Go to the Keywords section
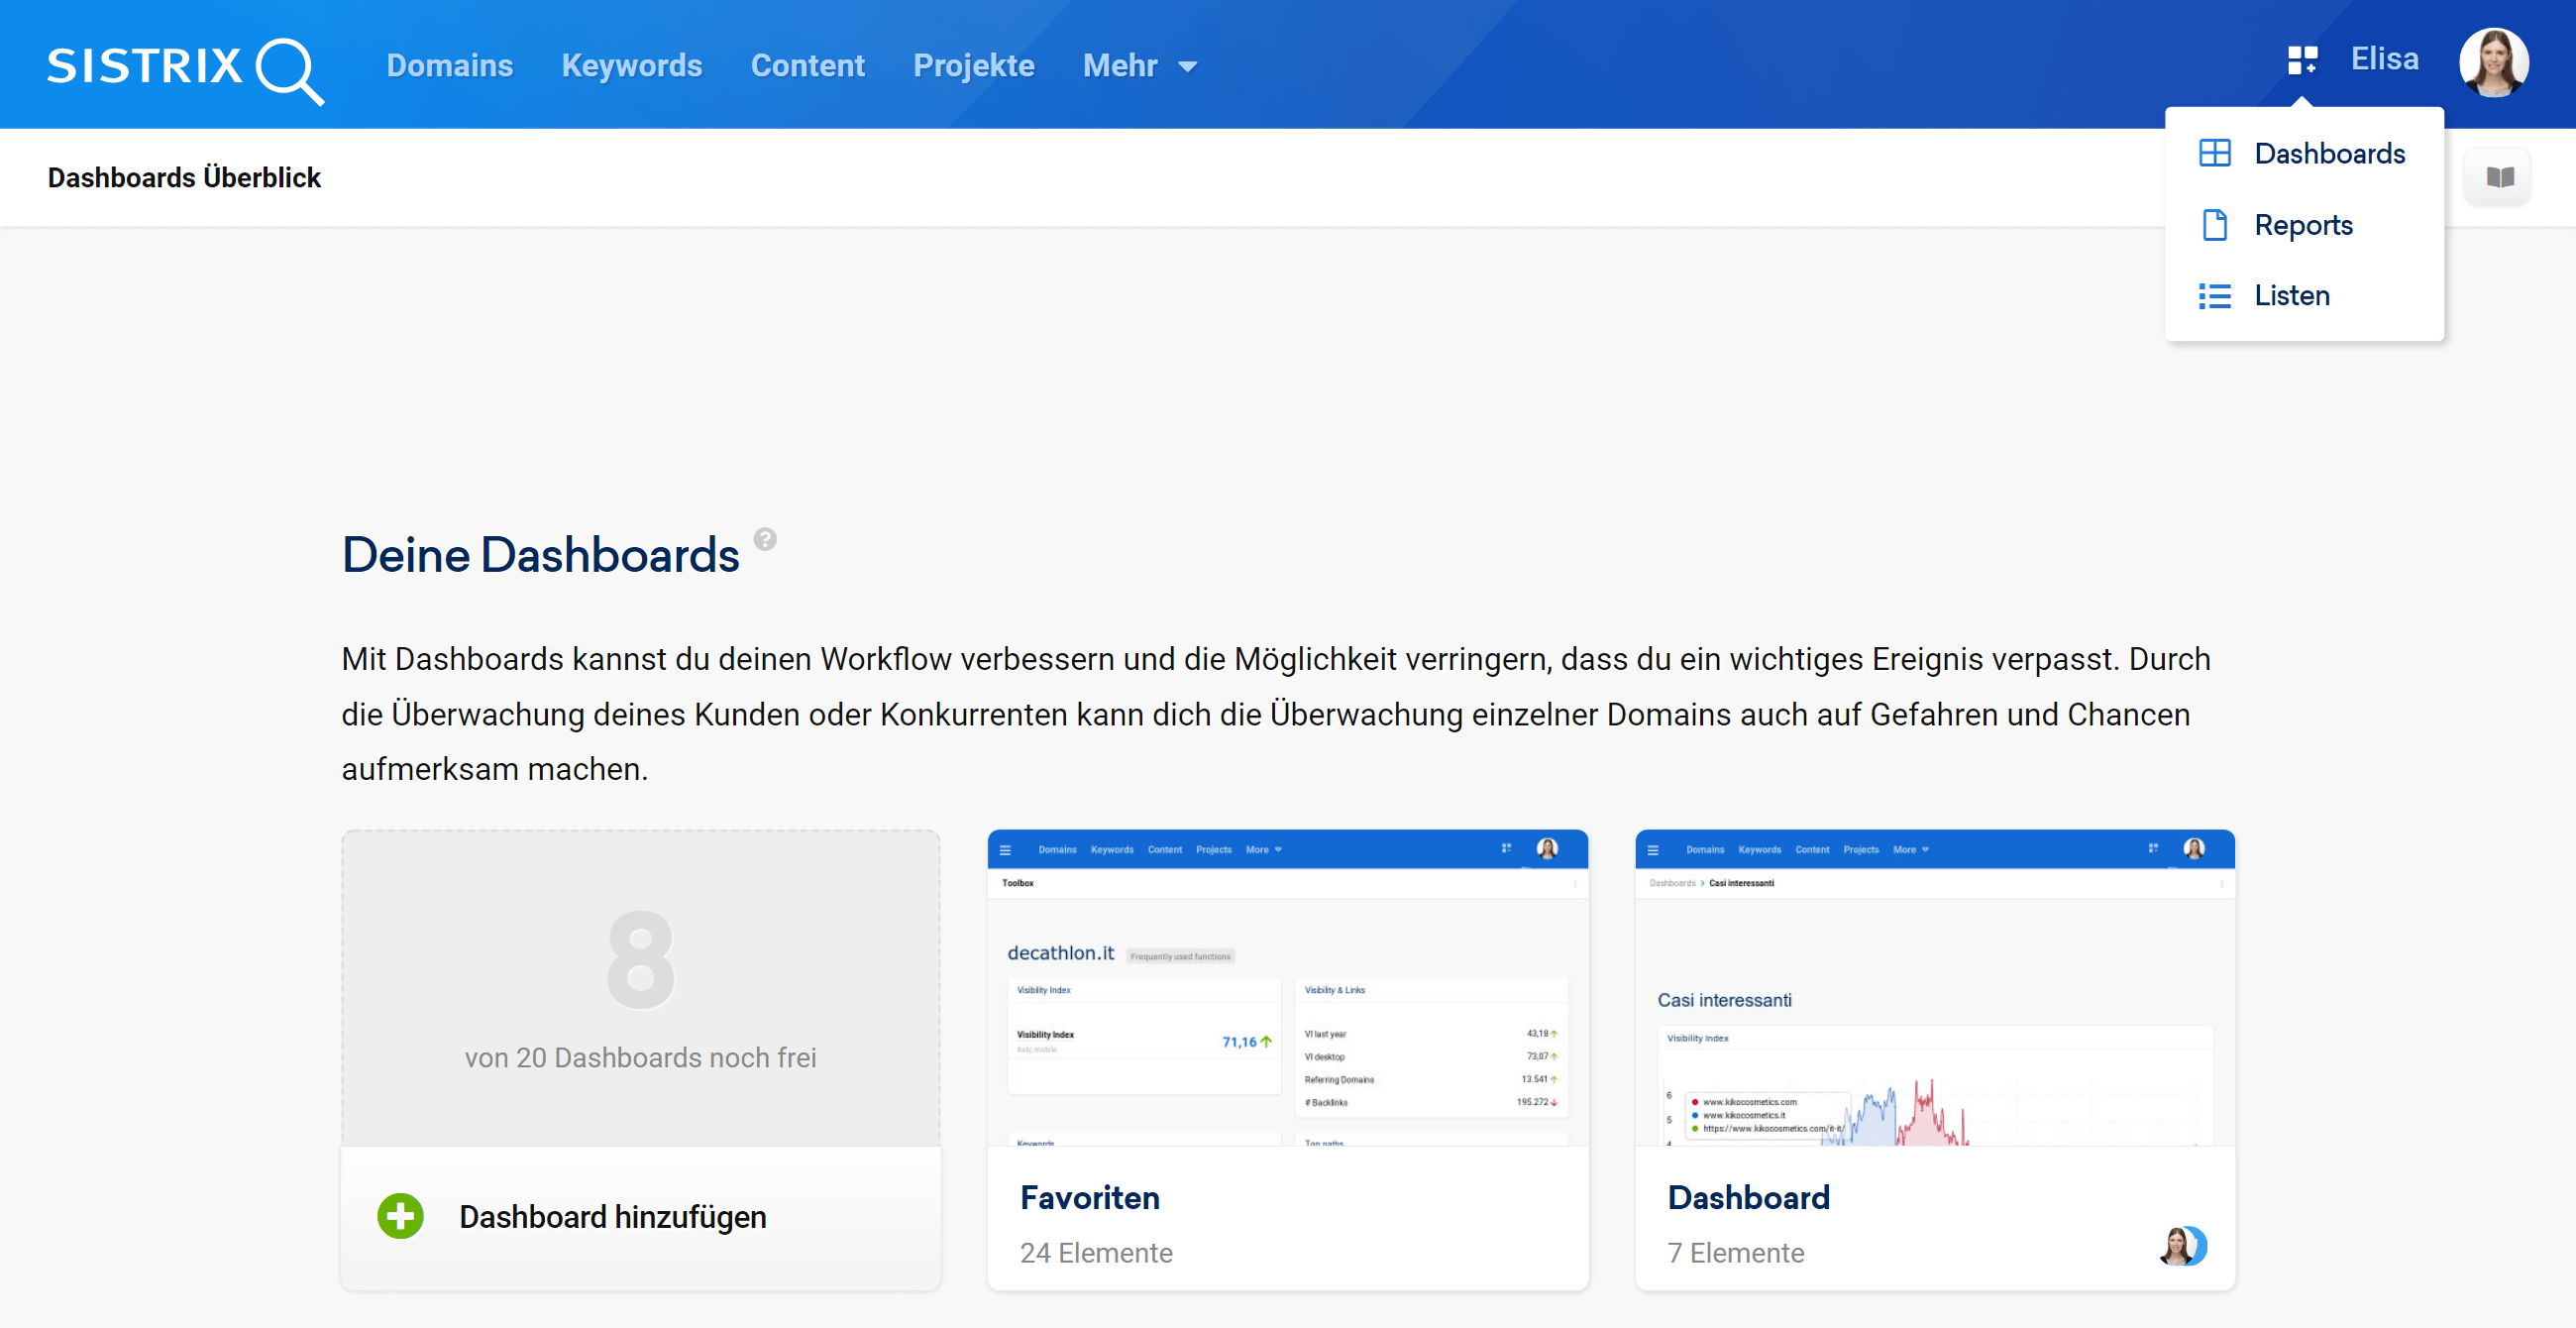This screenshot has height=1328, width=2576. coord(631,66)
